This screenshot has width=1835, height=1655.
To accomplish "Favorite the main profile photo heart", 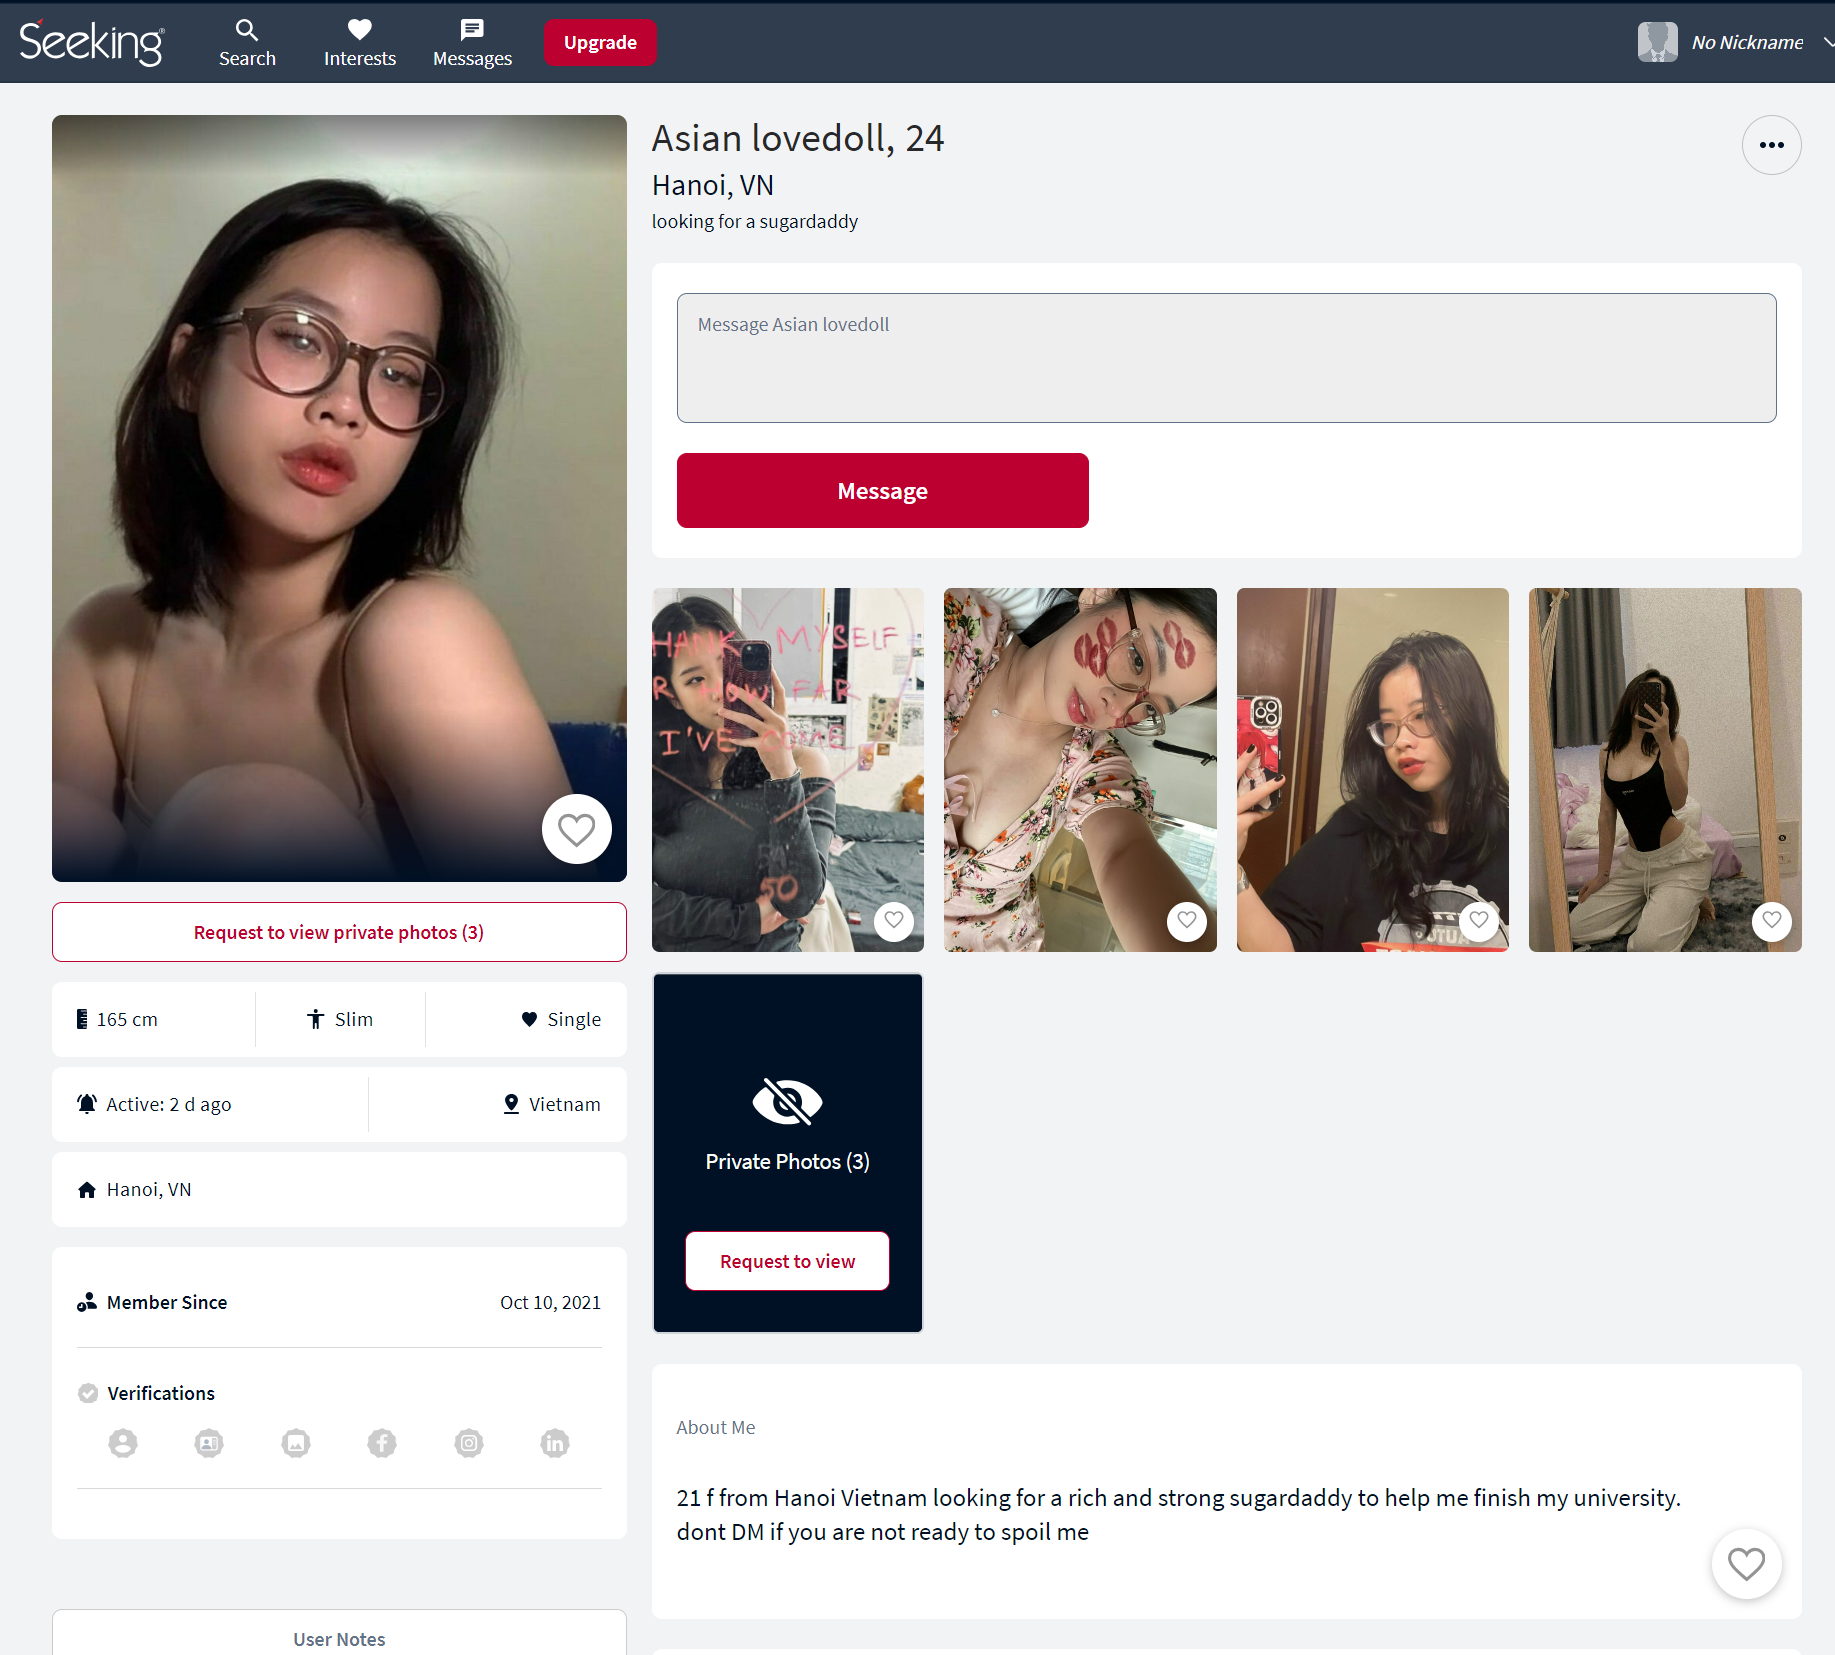I will 576,829.
